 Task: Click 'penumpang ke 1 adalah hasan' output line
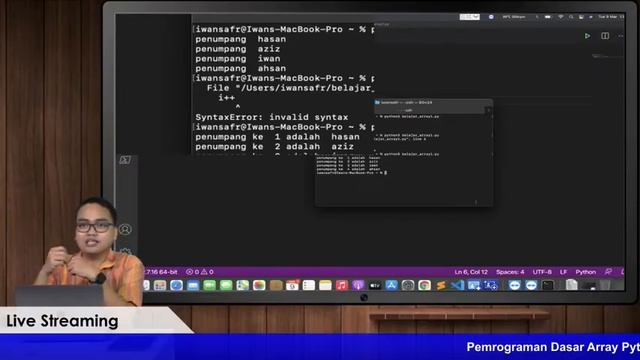[x=277, y=137]
